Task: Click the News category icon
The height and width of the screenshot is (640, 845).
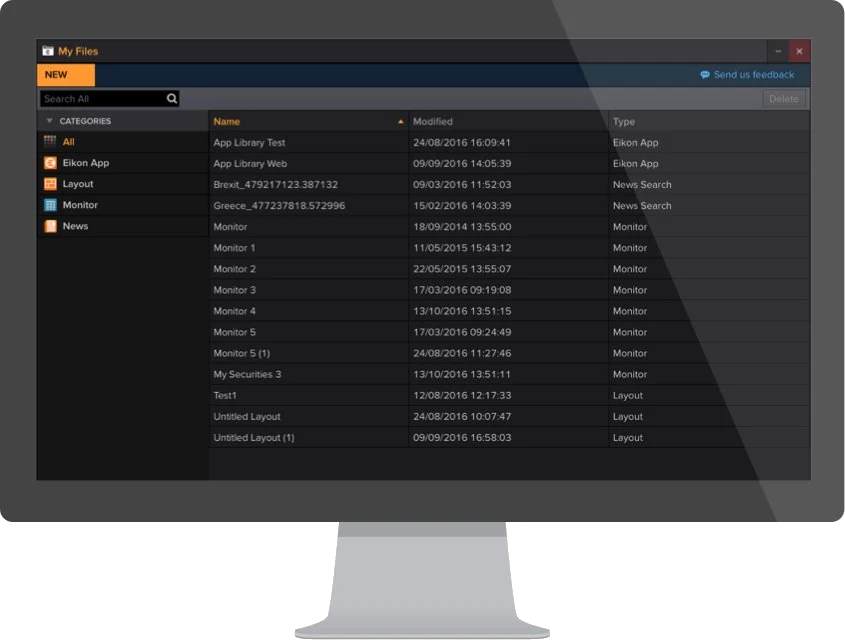Action: [50, 226]
